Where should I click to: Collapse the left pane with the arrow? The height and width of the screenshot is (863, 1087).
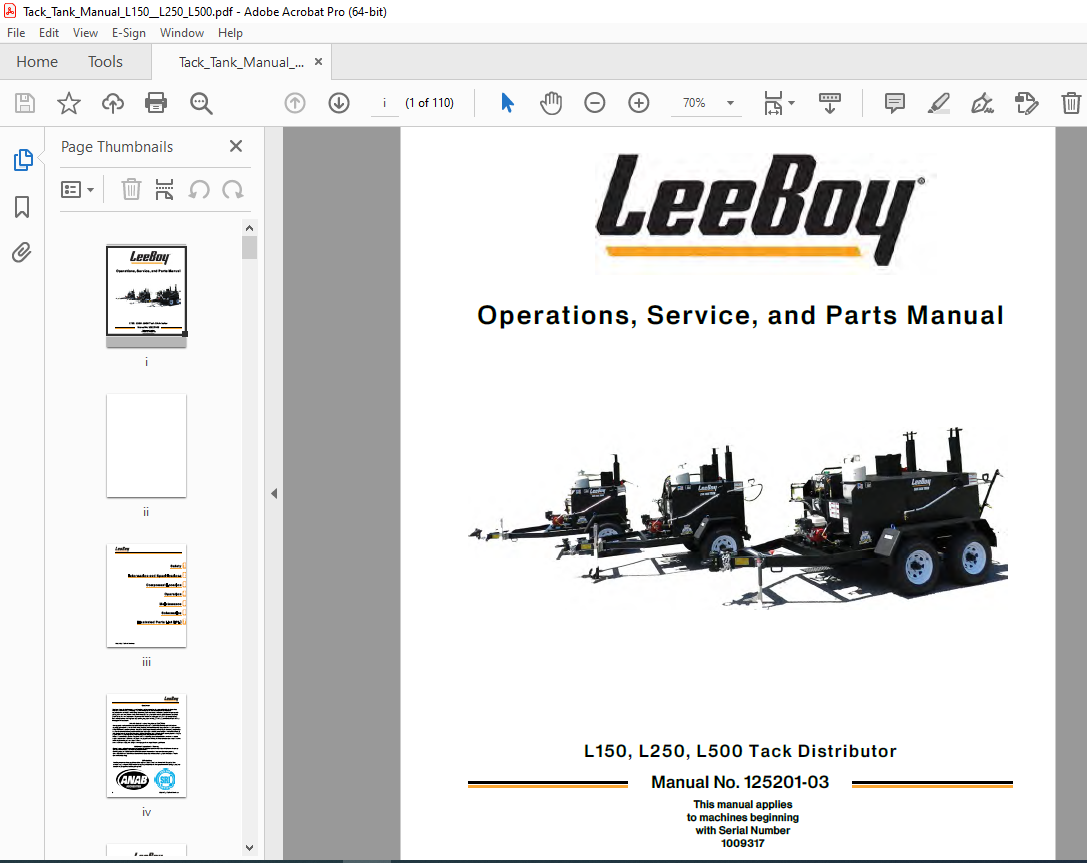tap(274, 494)
